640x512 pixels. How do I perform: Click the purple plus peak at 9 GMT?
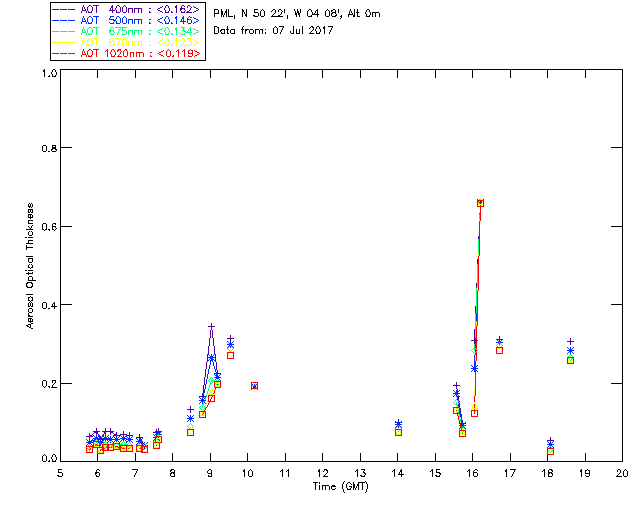211,326
